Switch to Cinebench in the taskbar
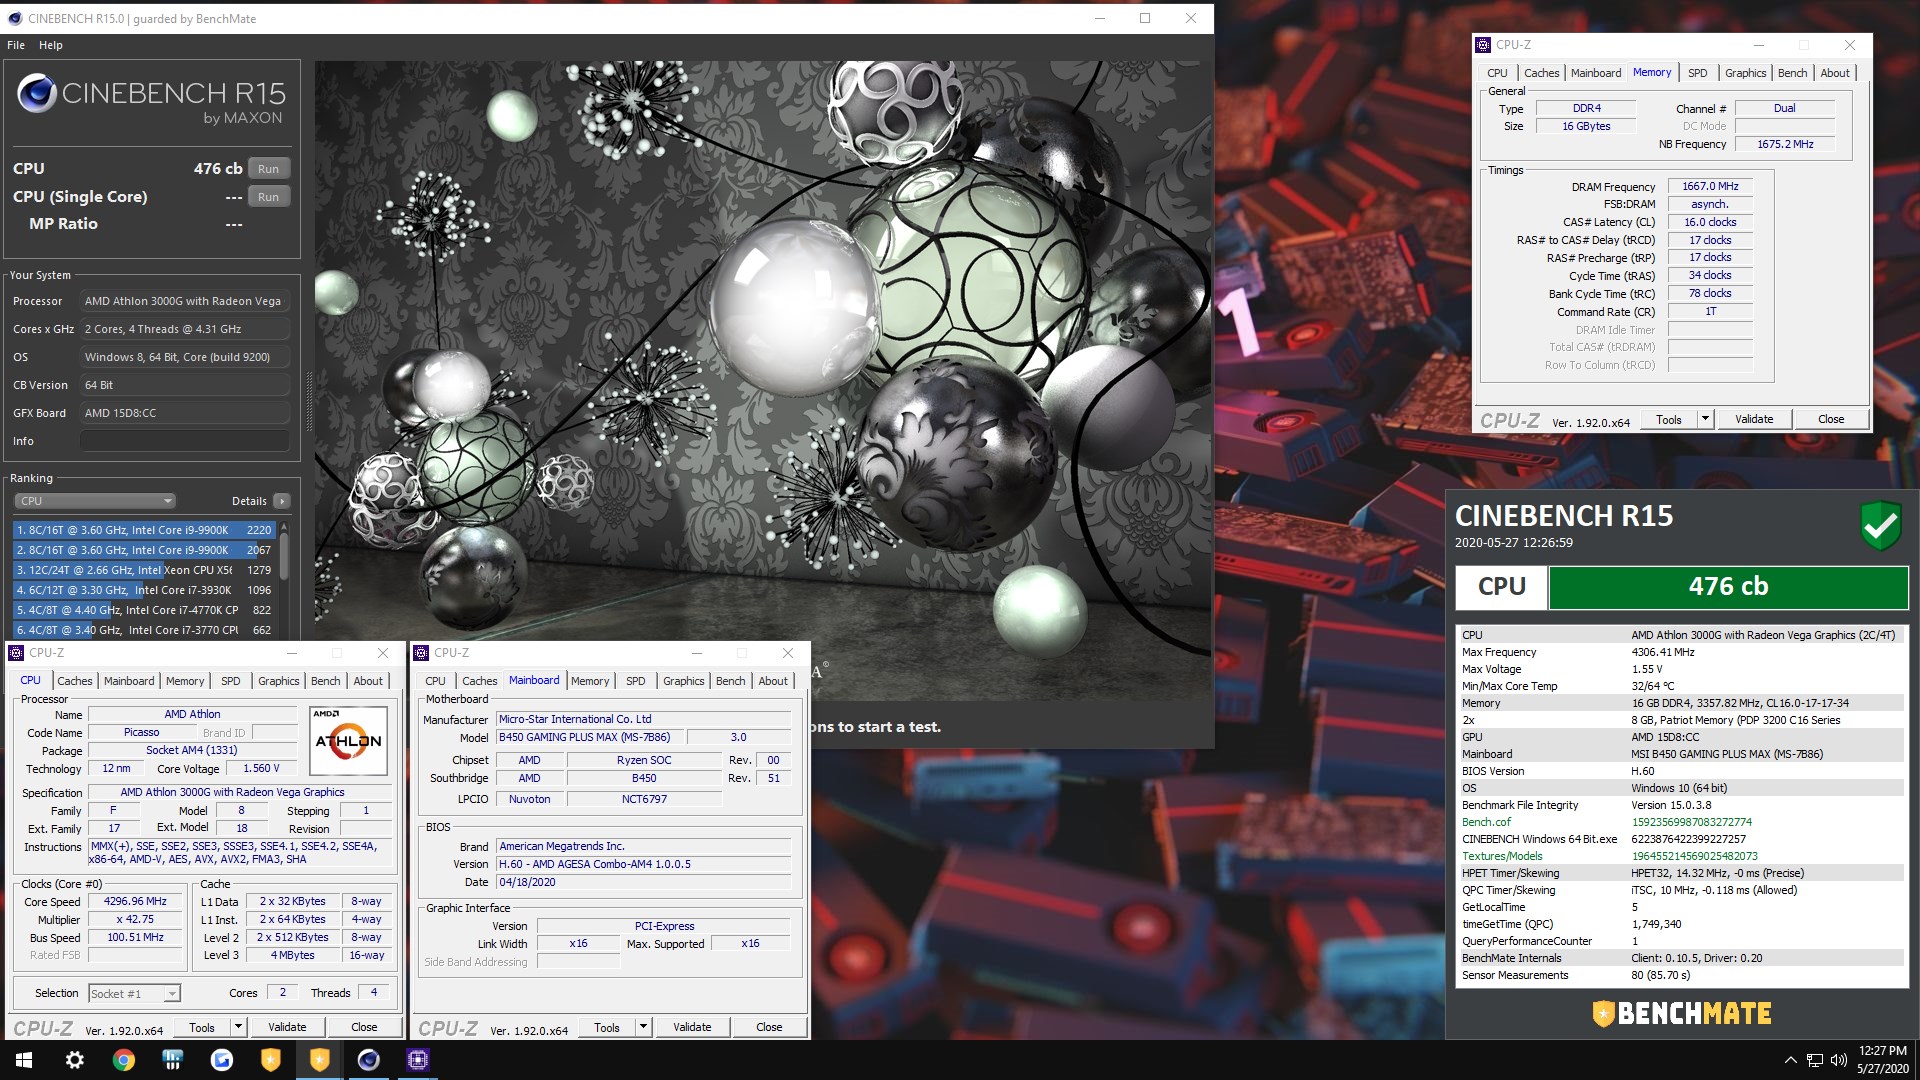1920x1080 pixels. 368,1060
